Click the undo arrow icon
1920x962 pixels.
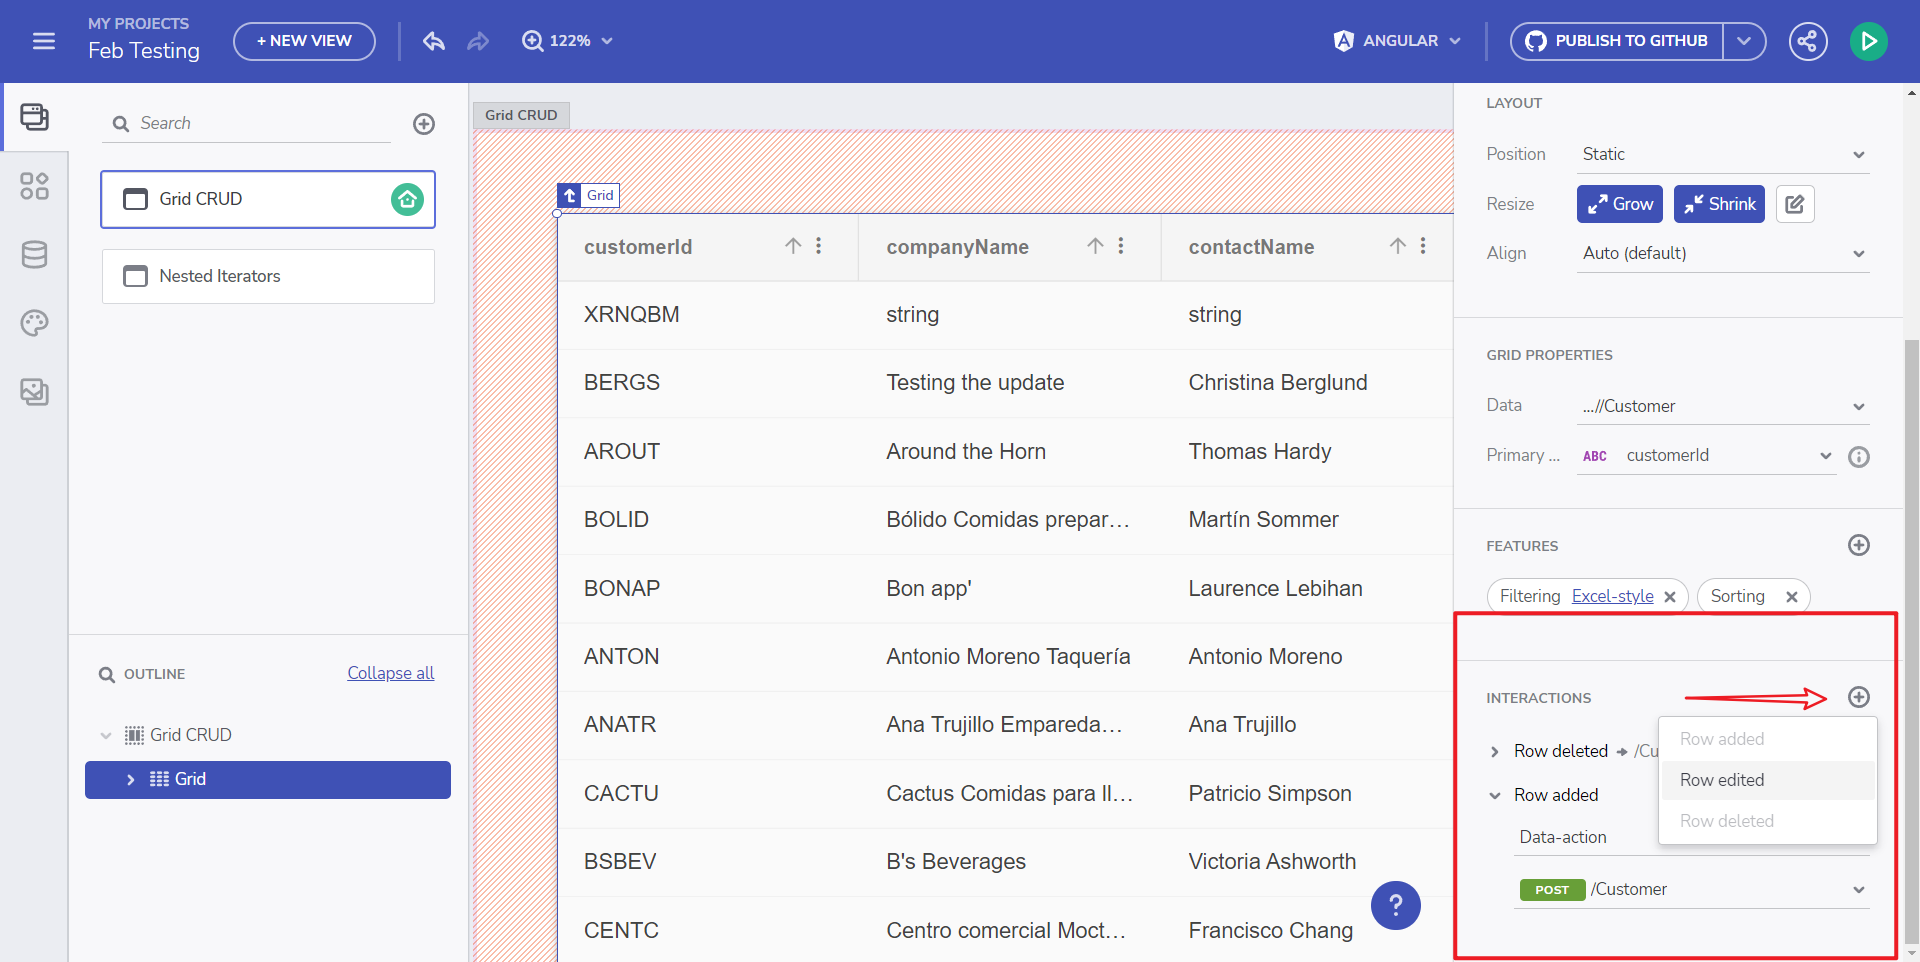tap(433, 41)
